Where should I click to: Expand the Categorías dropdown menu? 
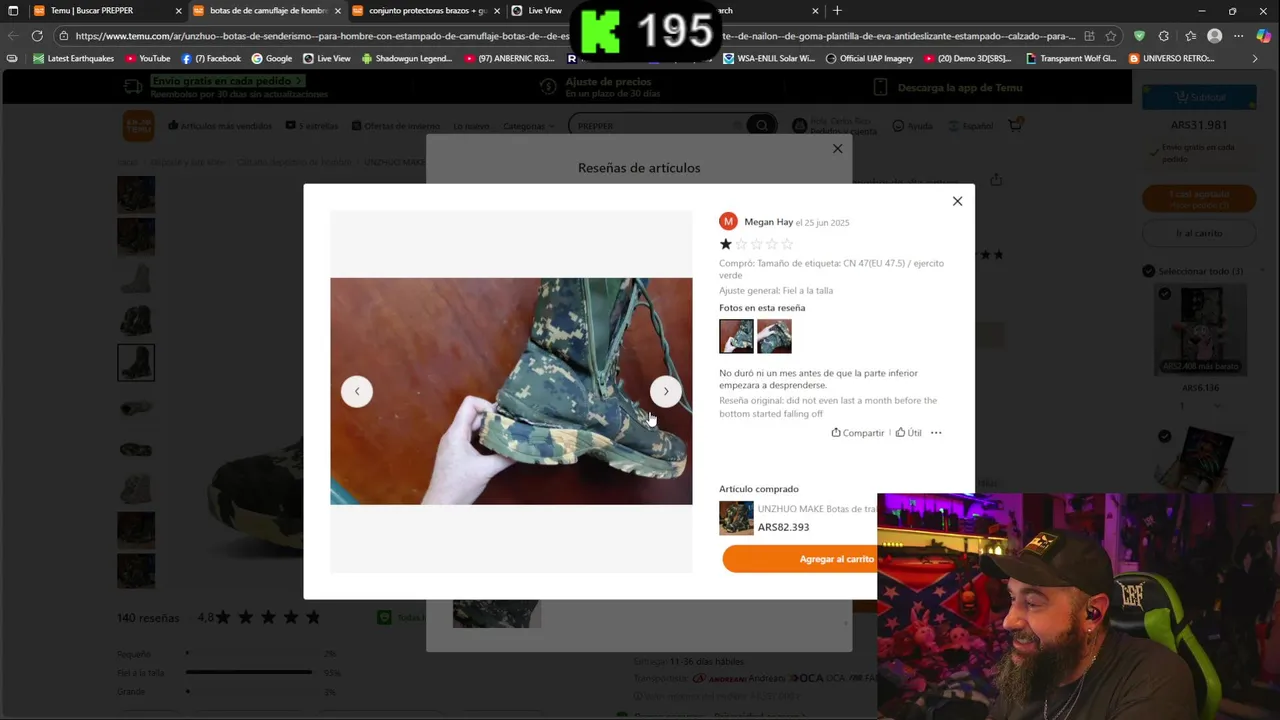click(528, 126)
